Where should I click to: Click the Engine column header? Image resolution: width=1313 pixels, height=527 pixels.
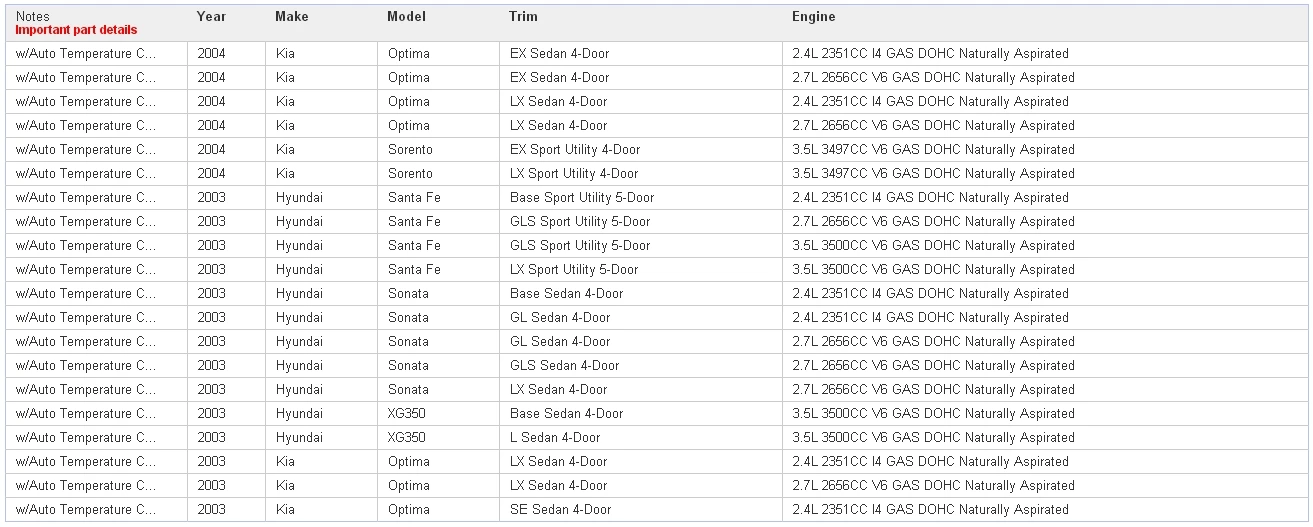tap(813, 17)
